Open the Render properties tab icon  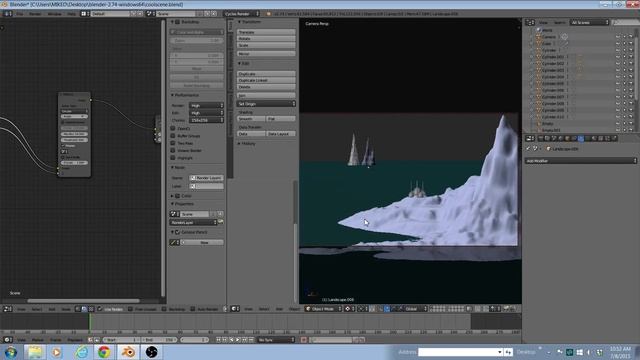coord(541,139)
